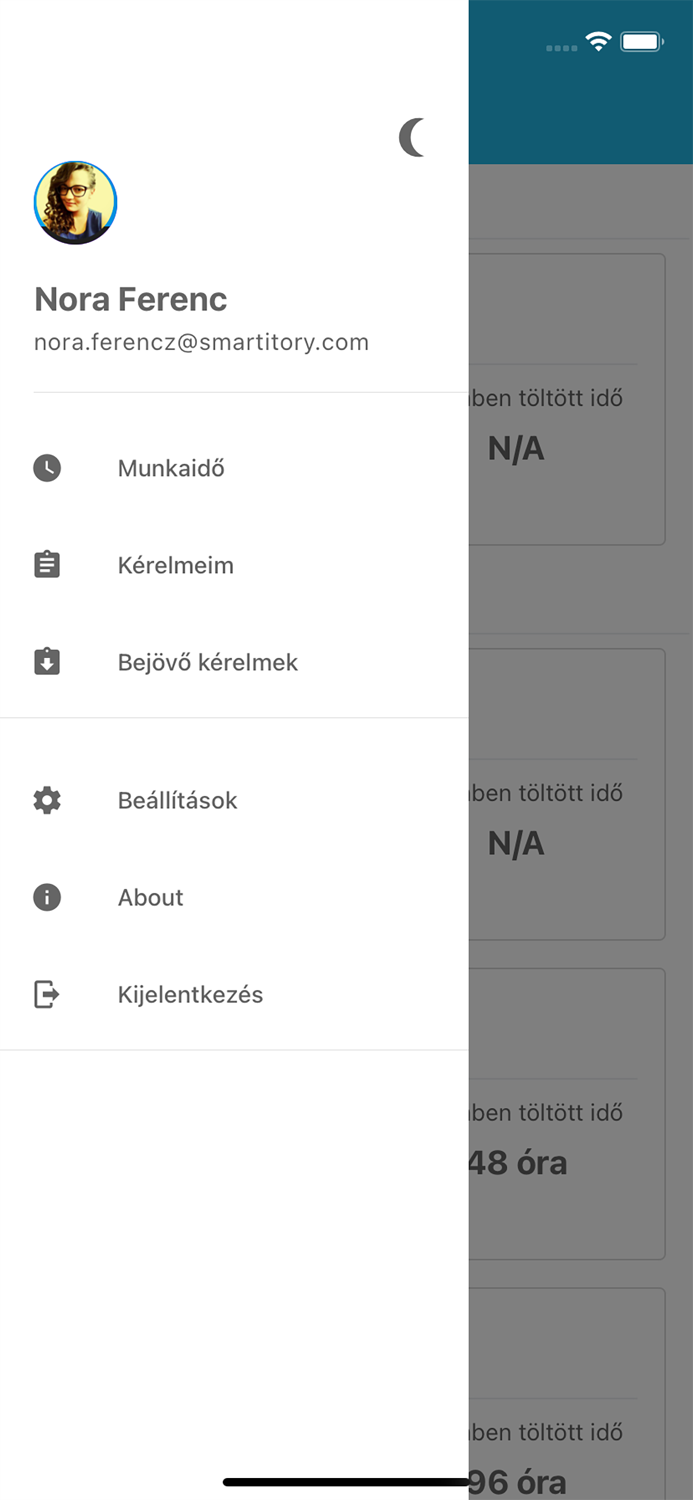The image size is (693, 1500).
Task: Open Beállítások settings page
Action: tap(178, 800)
